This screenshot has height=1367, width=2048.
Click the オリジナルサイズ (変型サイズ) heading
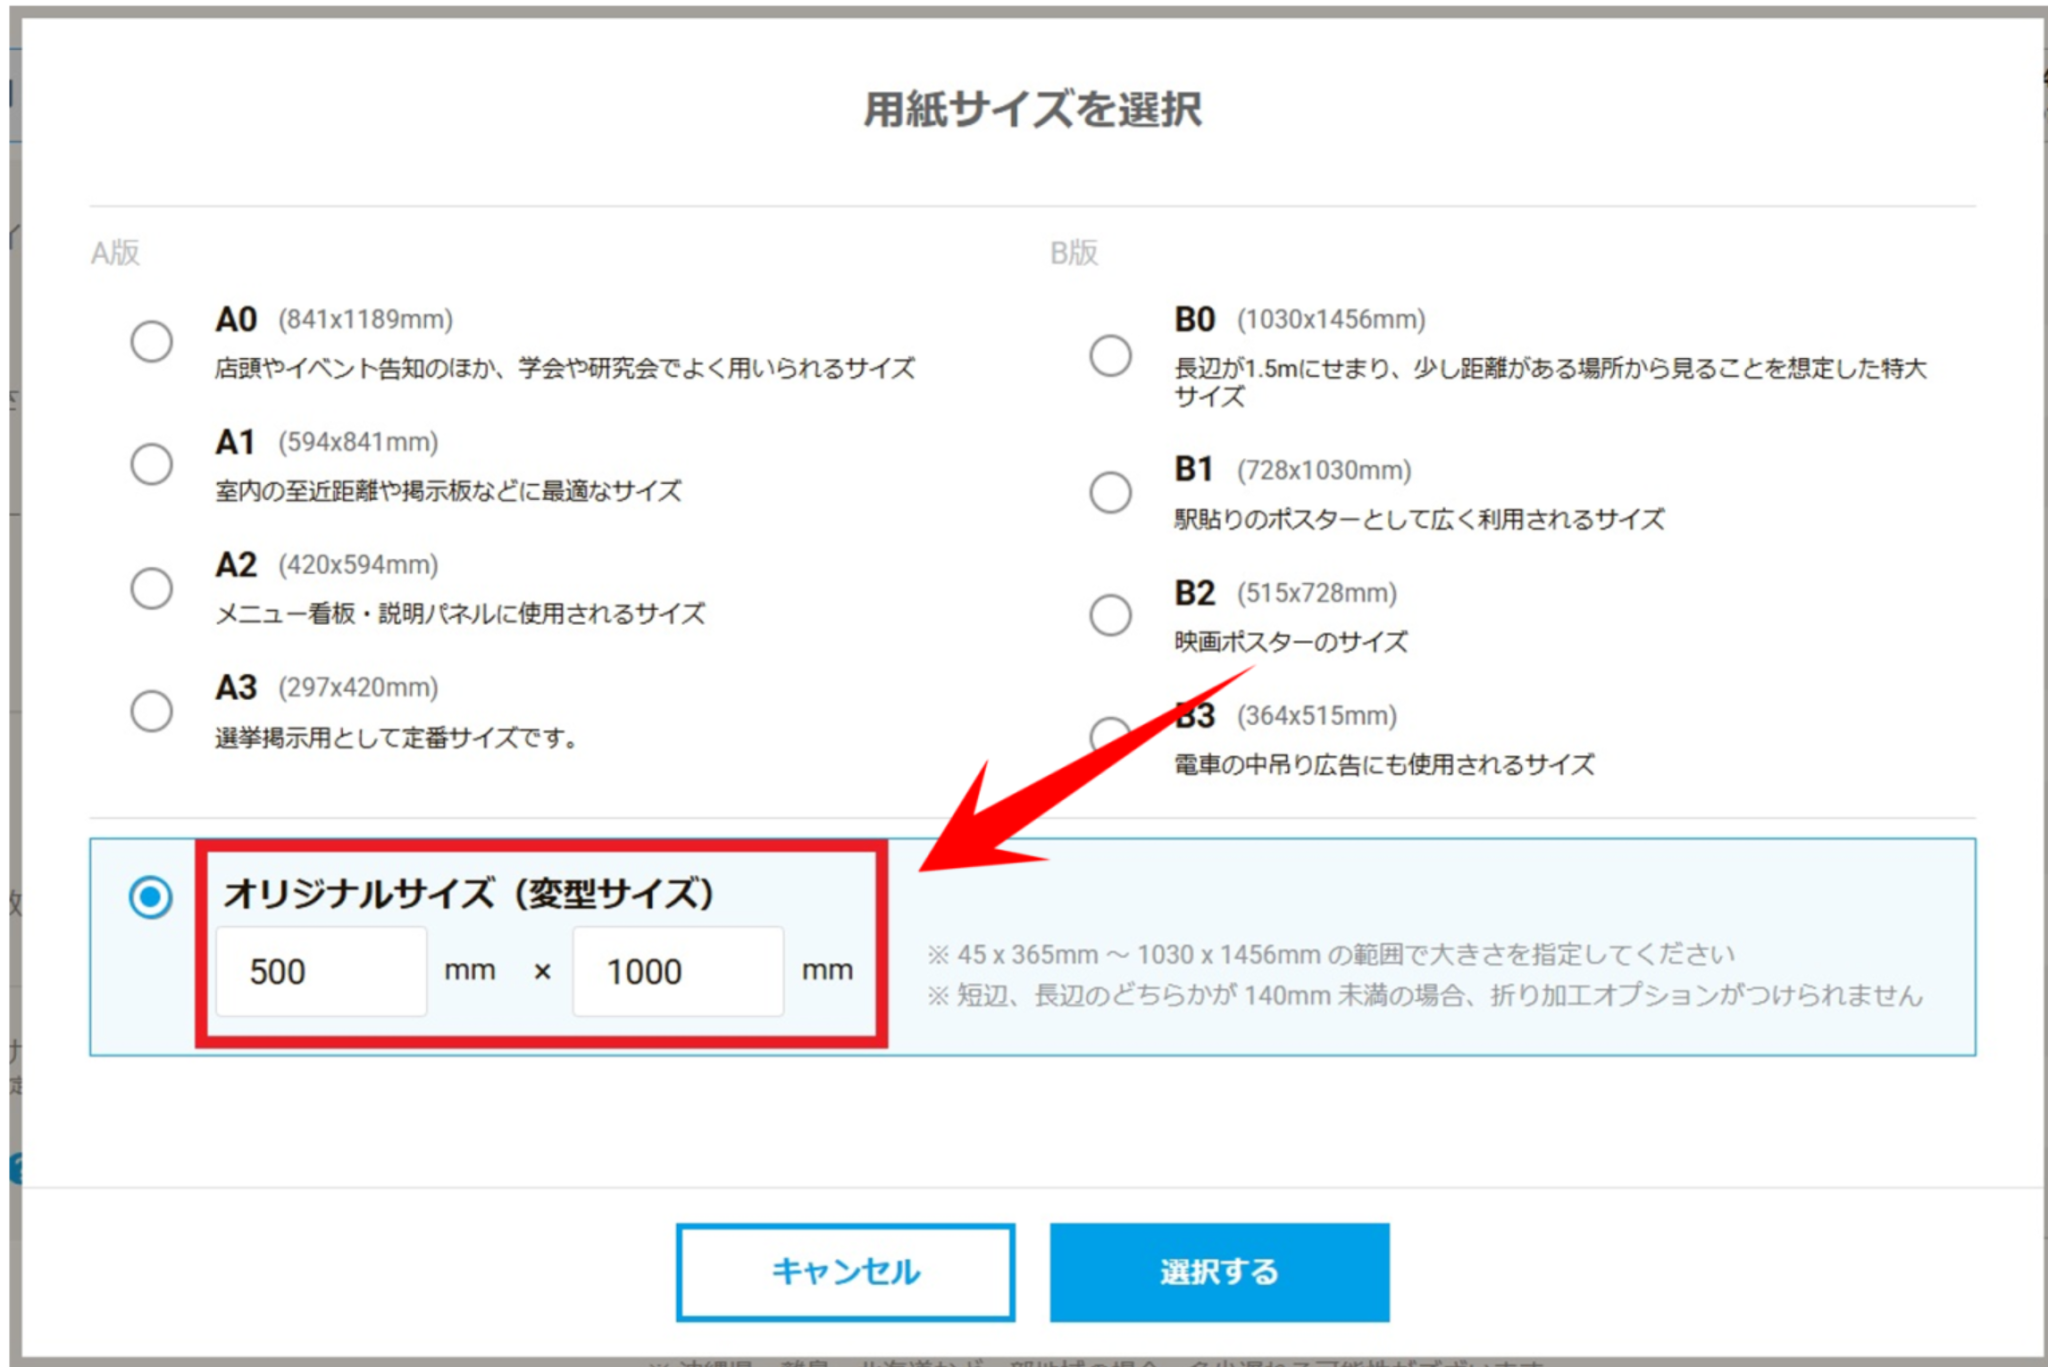468,893
